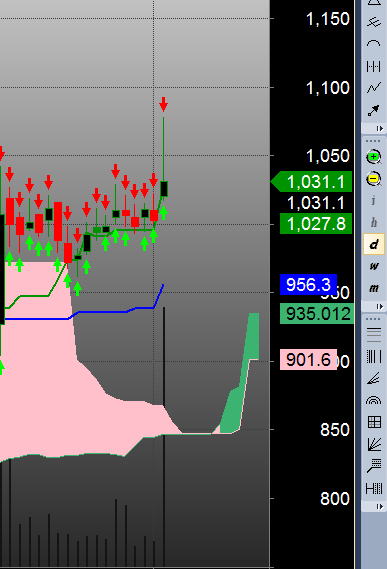Select the arrow pointer drawing tool
This screenshot has height=569, width=387.
(x=374, y=111)
